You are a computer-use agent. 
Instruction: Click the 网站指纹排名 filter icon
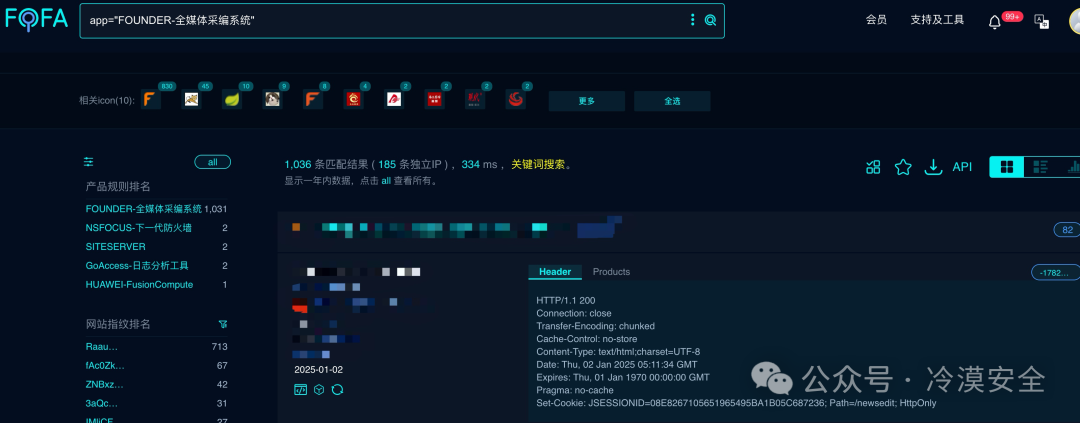[x=222, y=324]
